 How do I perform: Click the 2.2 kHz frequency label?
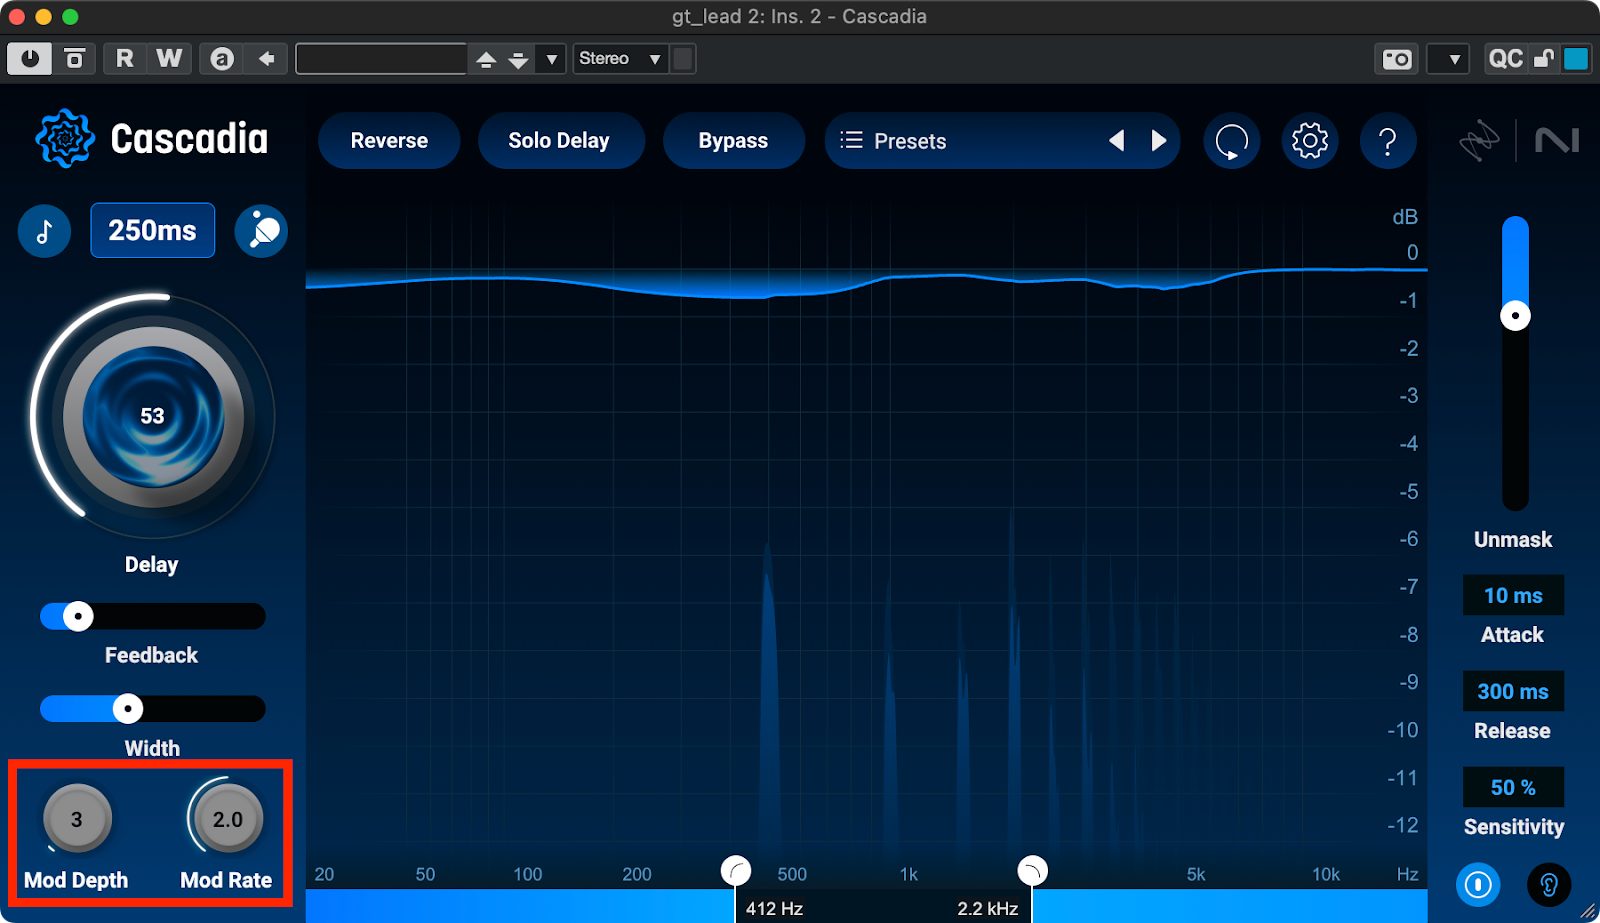(x=987, y=908)
